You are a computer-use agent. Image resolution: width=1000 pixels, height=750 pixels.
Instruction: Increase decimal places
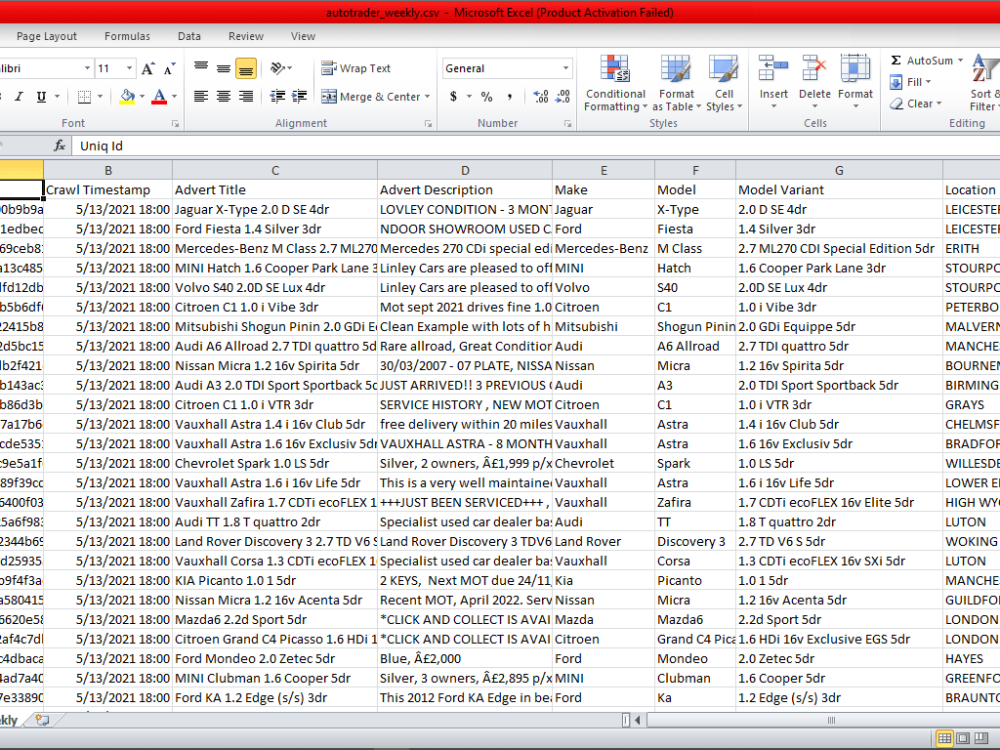(x=541, y=96)
